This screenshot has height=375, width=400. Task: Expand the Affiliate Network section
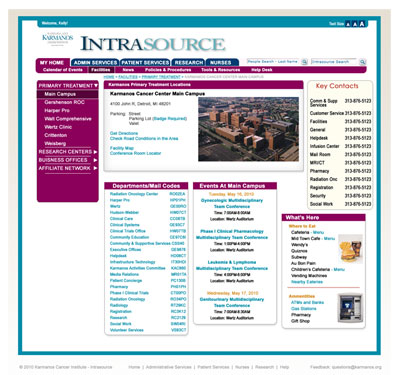coord(95,168)
